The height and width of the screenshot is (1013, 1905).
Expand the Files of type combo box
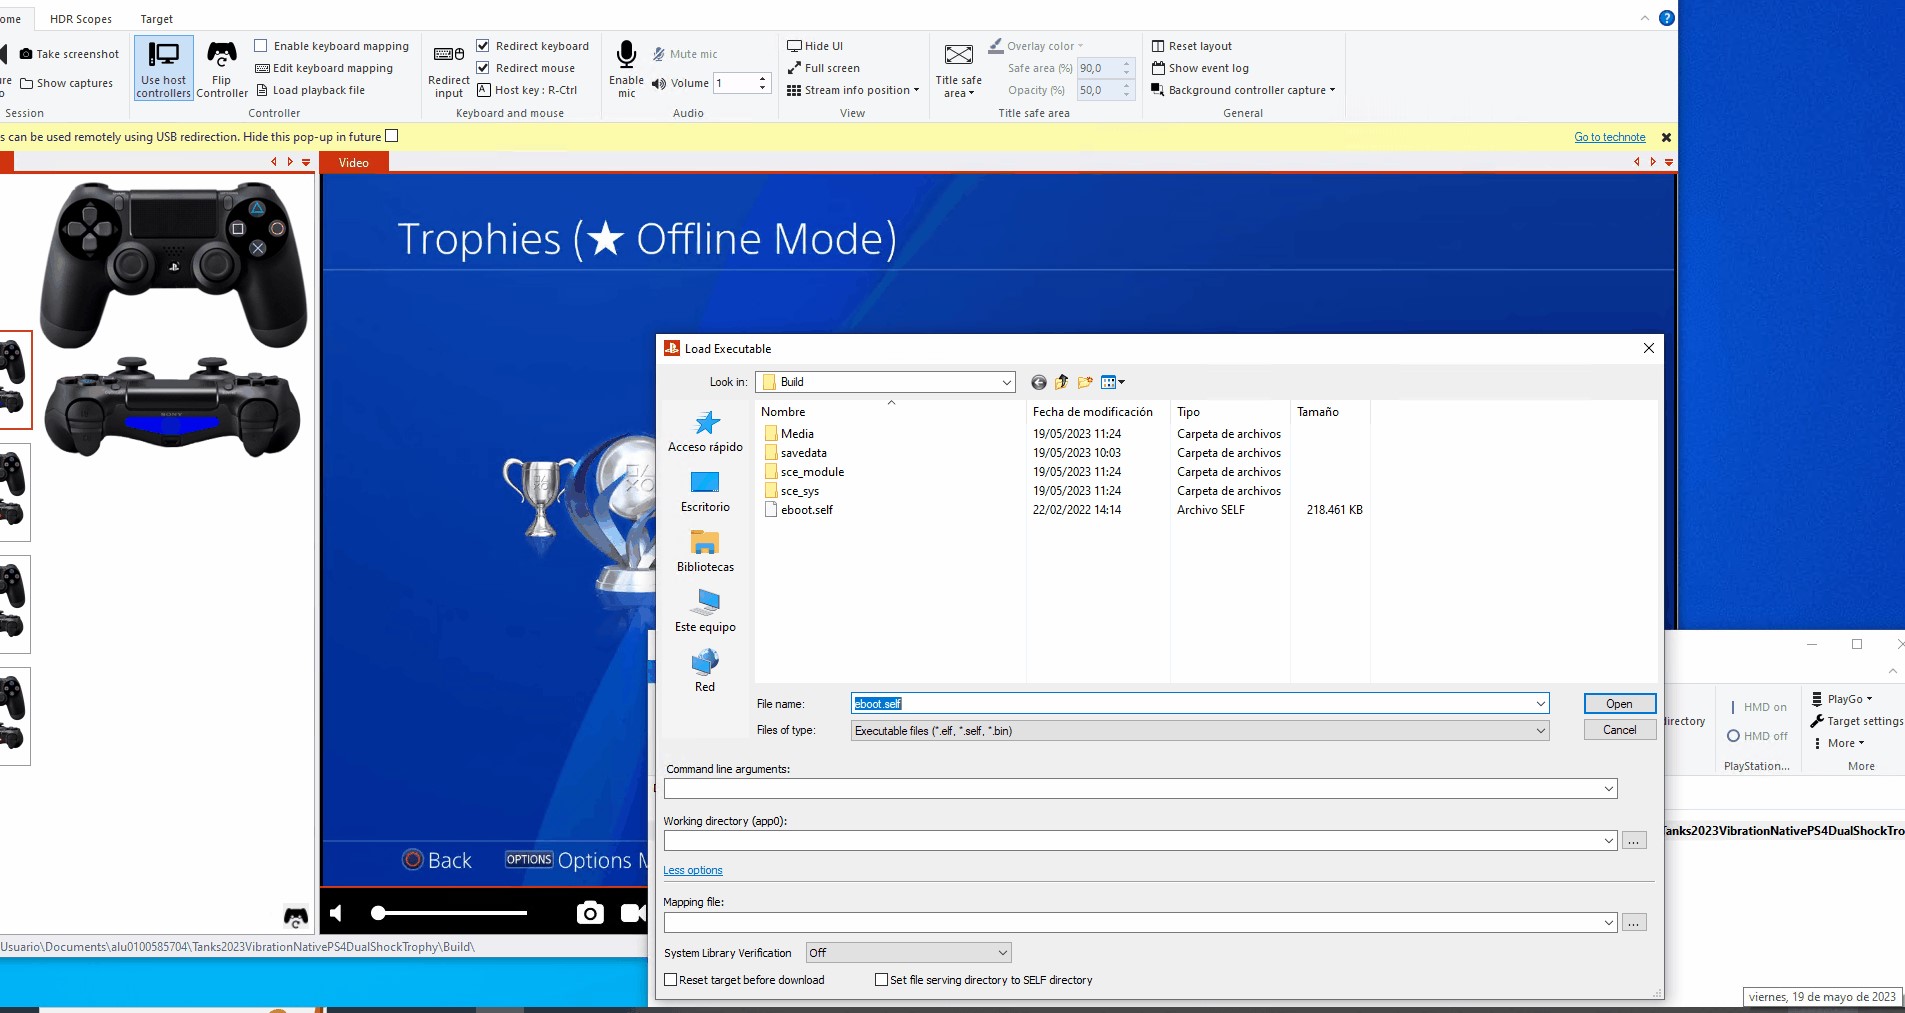(1540, 731)
